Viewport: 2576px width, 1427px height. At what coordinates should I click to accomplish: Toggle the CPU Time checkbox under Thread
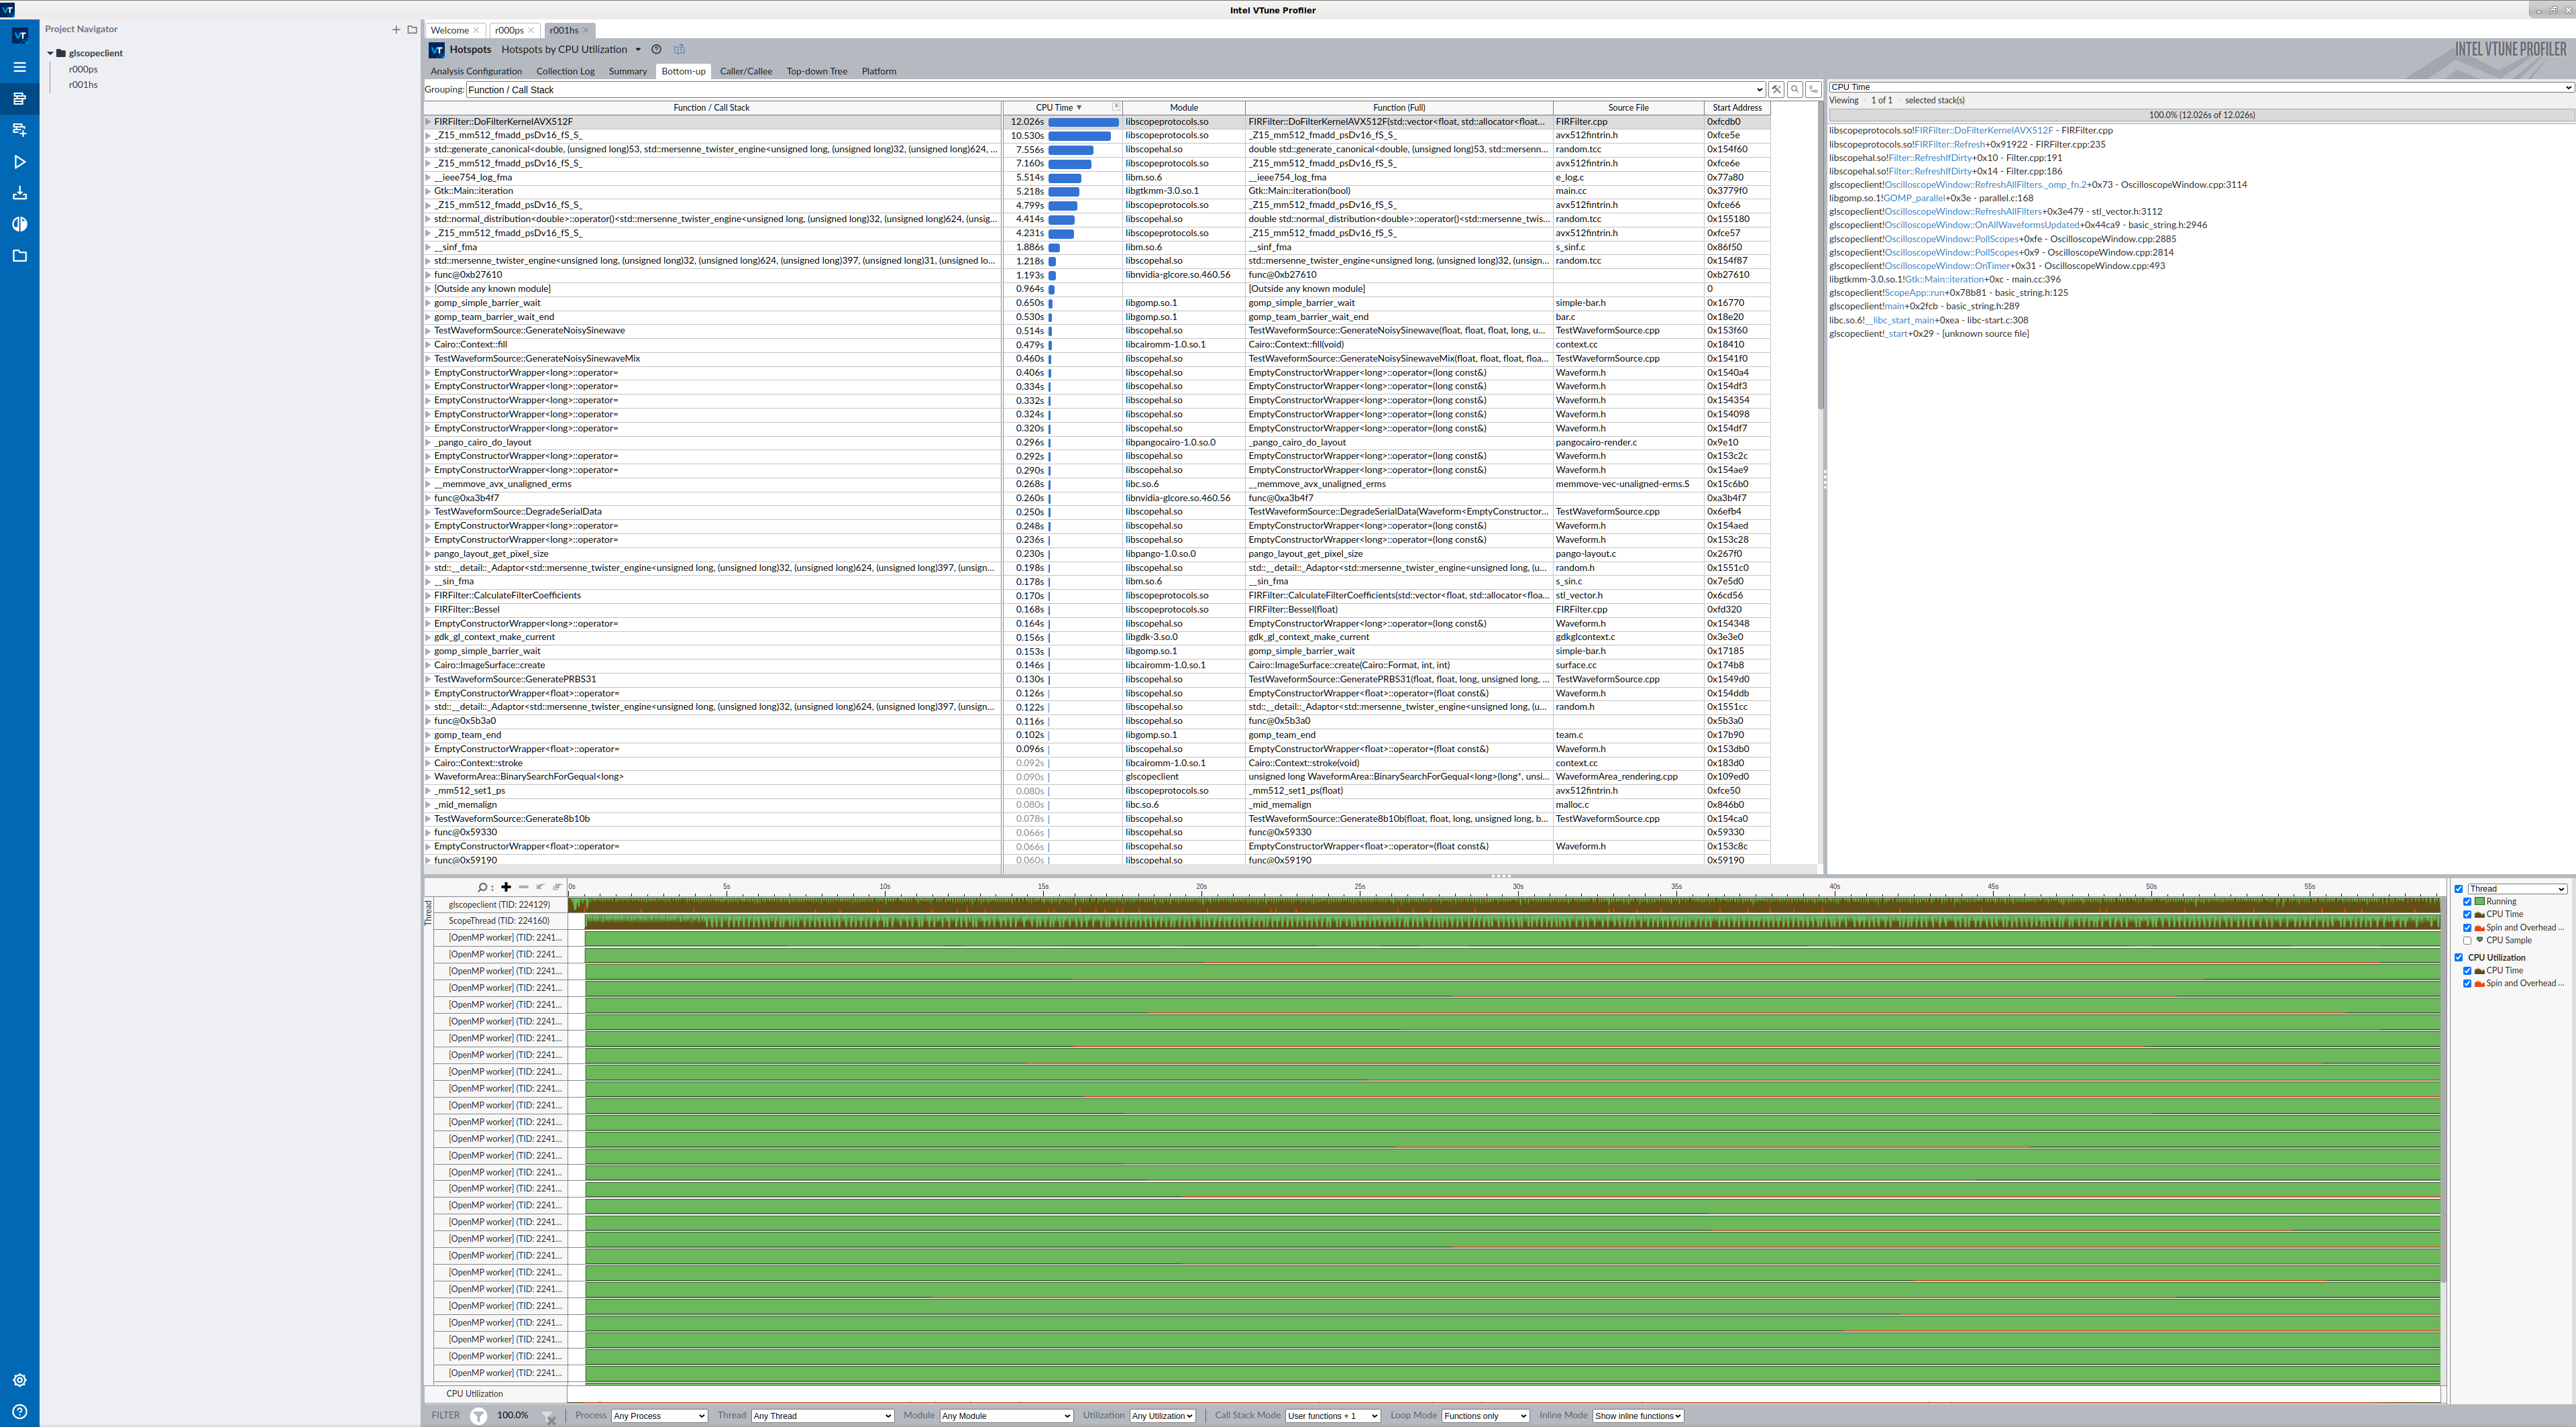click(2467, 915)
